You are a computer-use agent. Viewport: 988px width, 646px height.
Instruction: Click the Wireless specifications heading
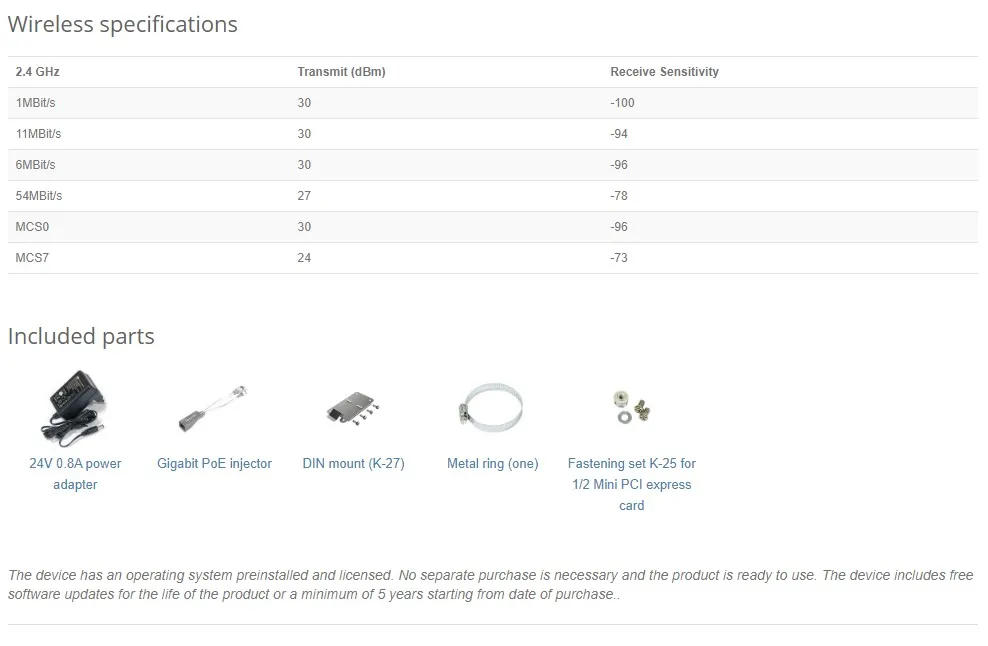[x=123, y=25]
